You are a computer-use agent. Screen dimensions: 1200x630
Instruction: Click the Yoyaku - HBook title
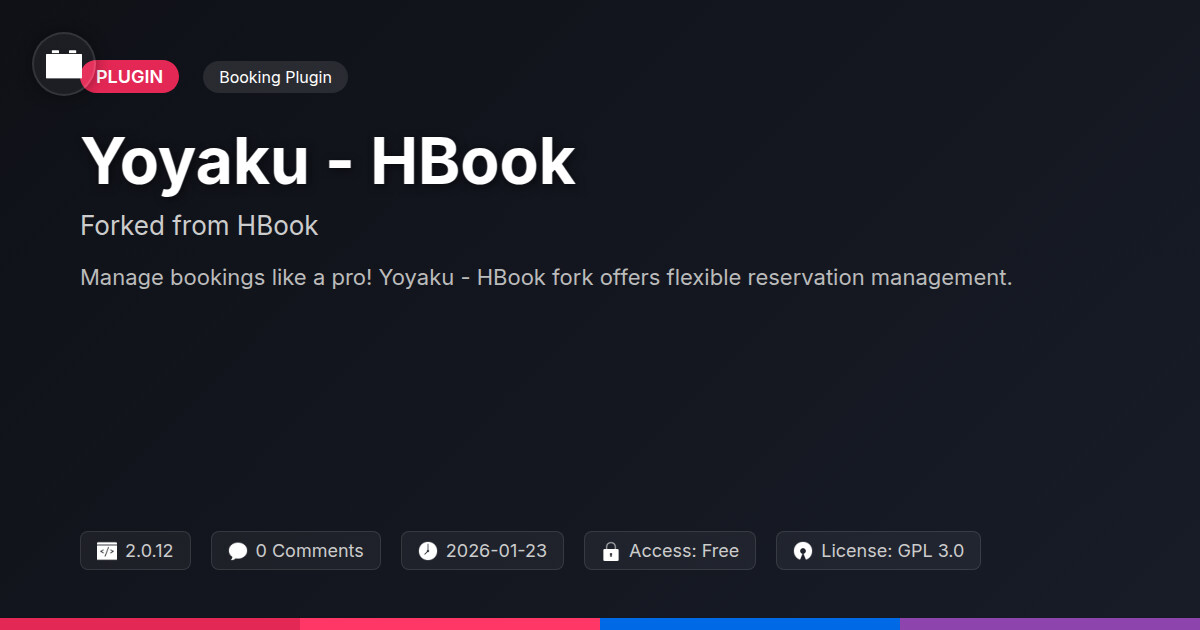click(x=328, y=161)
